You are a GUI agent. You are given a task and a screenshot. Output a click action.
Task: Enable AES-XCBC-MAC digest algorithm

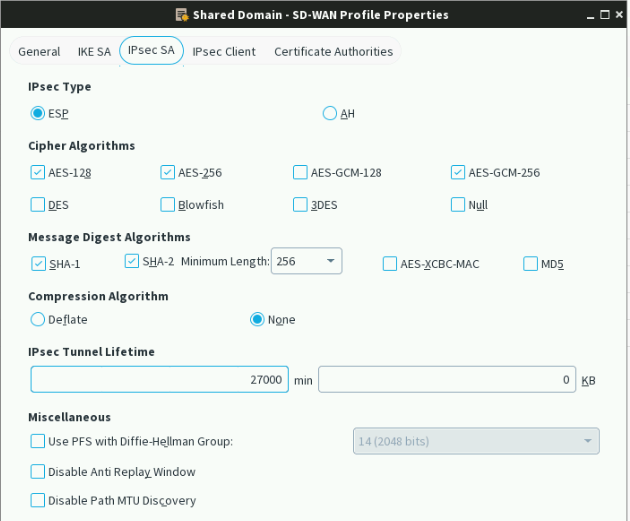point(390,264)
